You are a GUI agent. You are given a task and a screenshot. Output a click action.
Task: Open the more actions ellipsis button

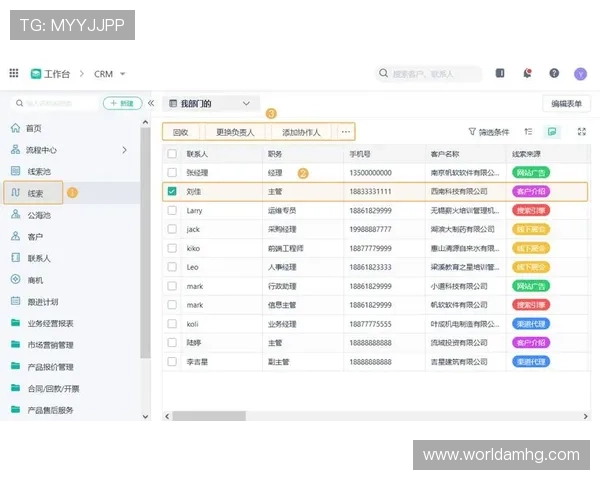(346, 132)
